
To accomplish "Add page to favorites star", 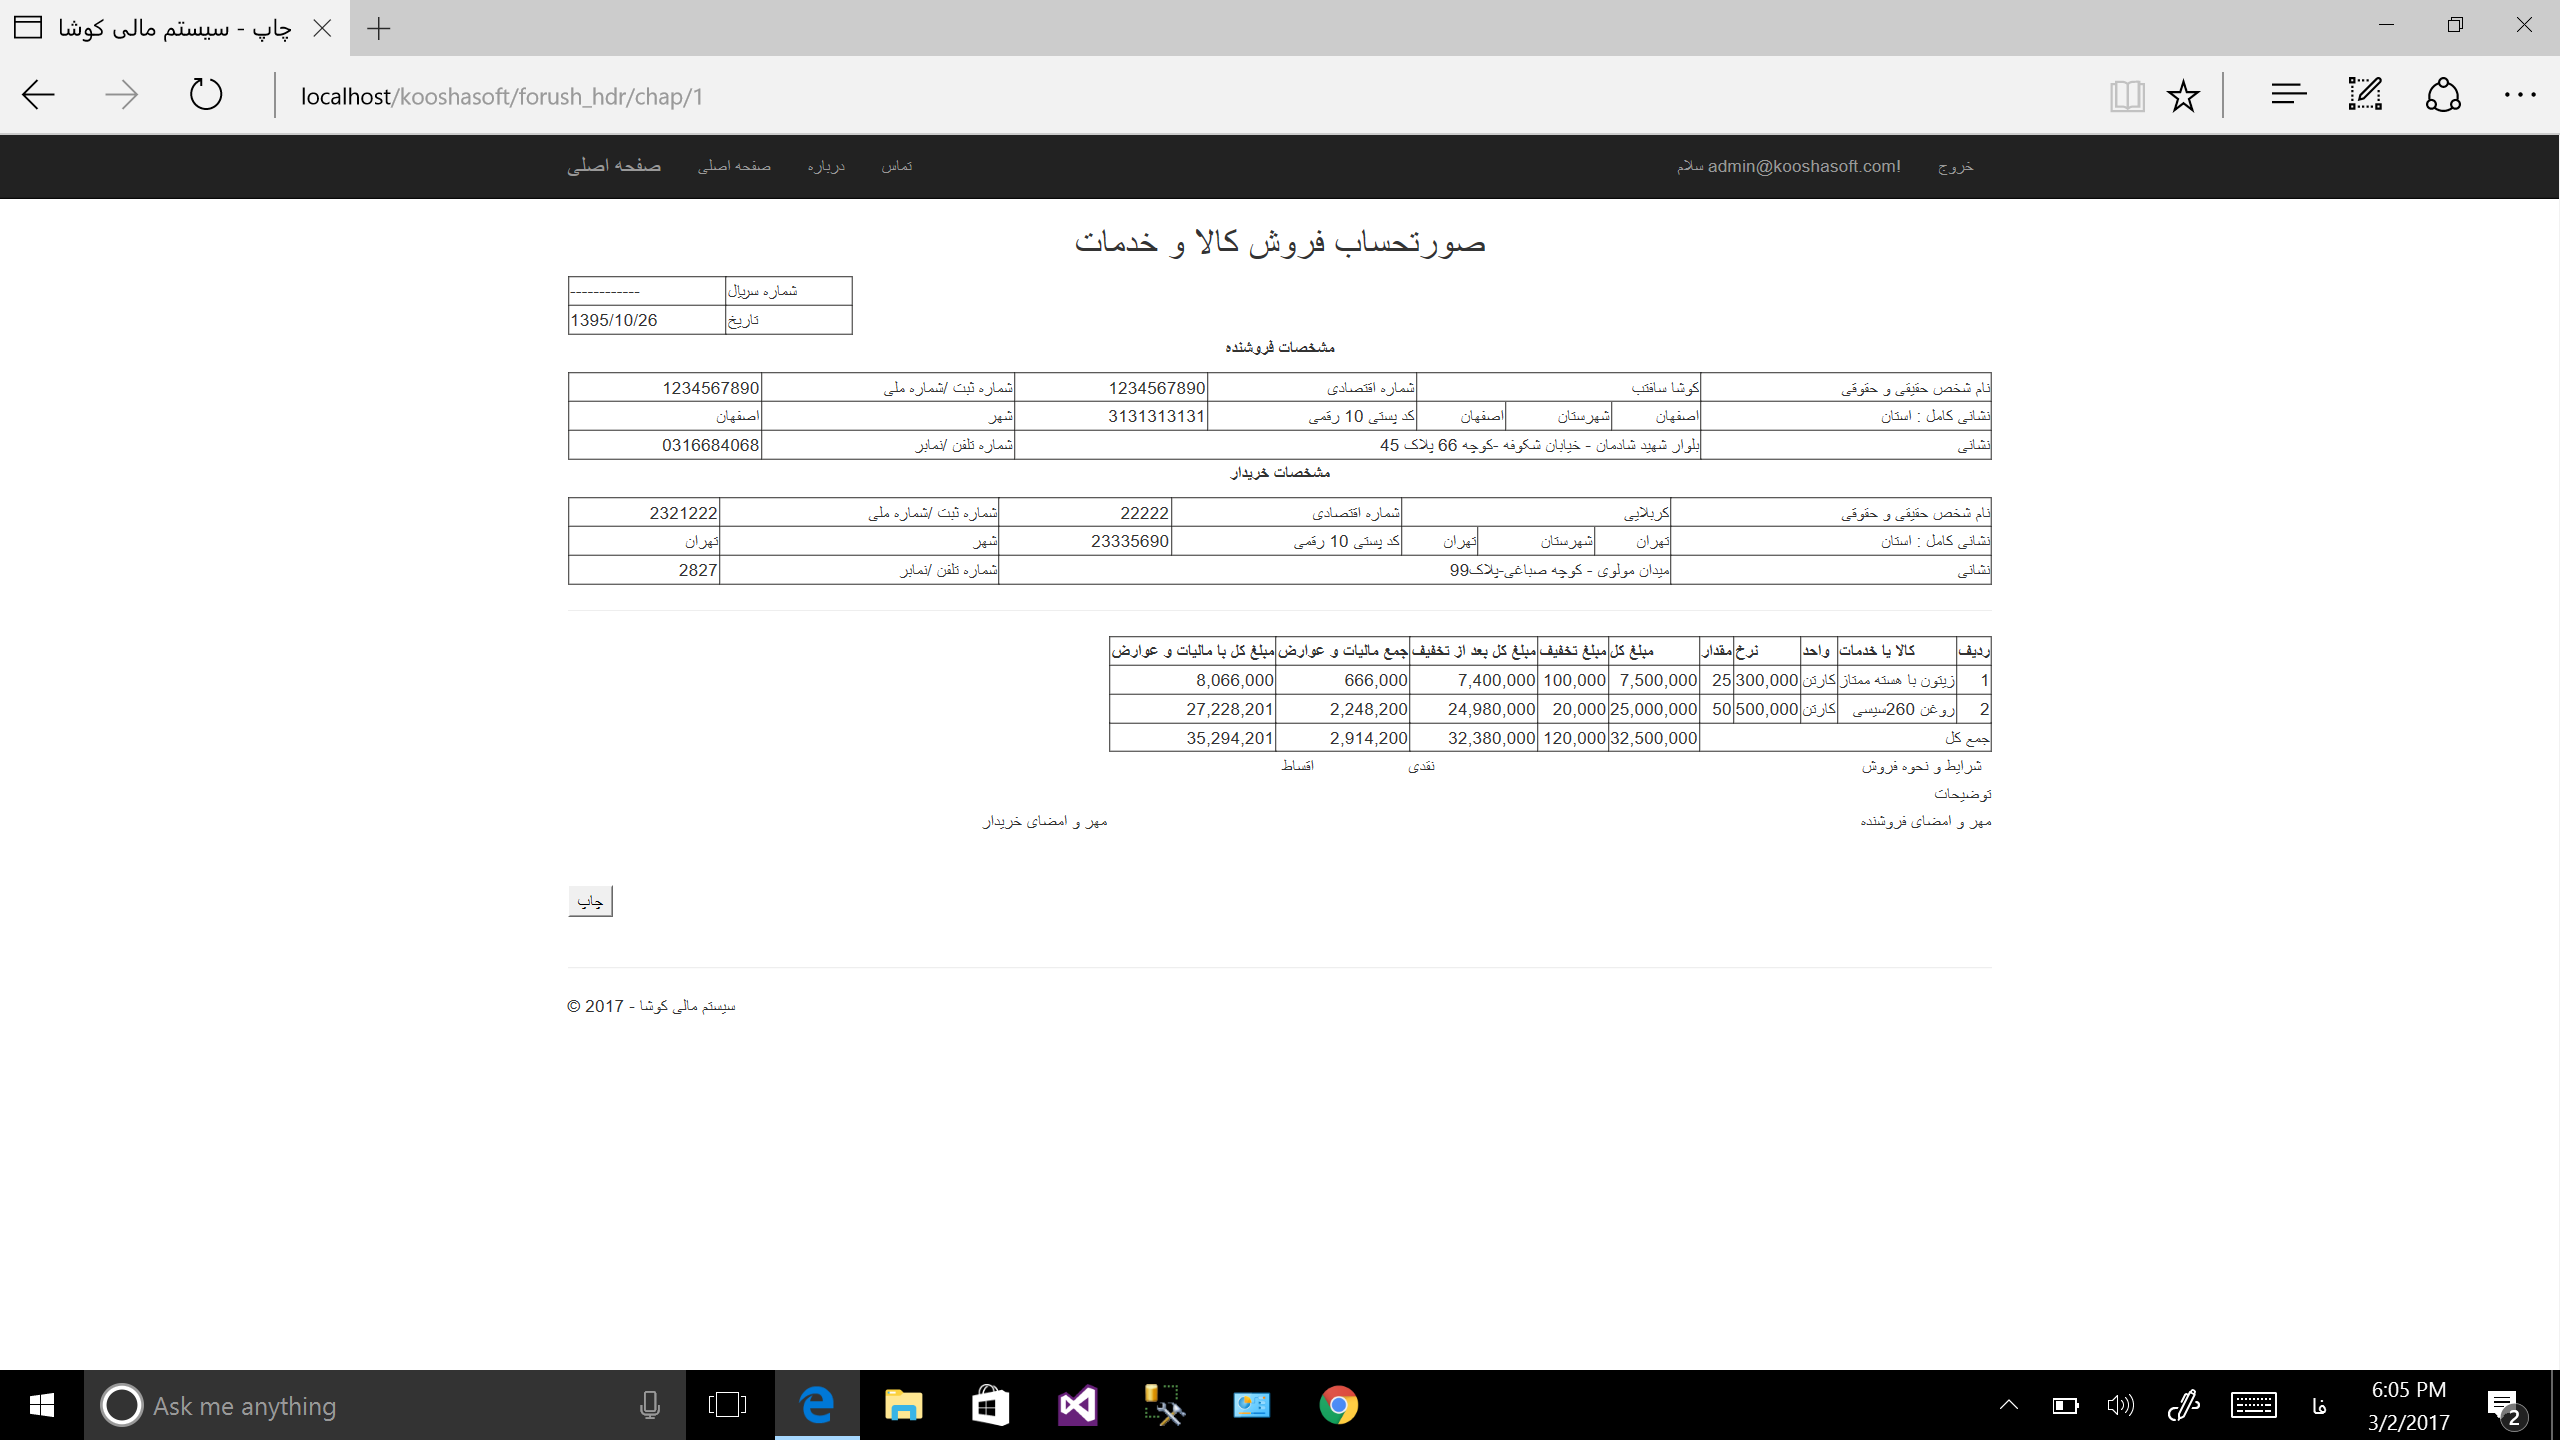I will pyautogui.click(x=2183, y=96).
